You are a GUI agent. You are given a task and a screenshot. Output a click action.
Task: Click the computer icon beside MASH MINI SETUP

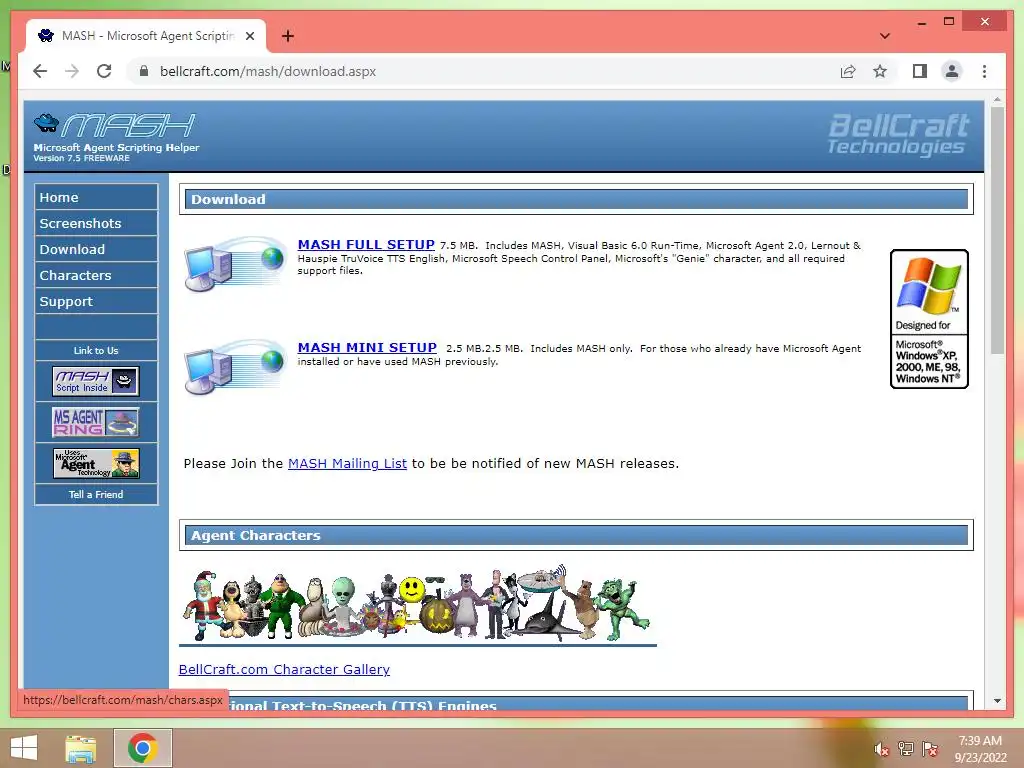[234, 367]
